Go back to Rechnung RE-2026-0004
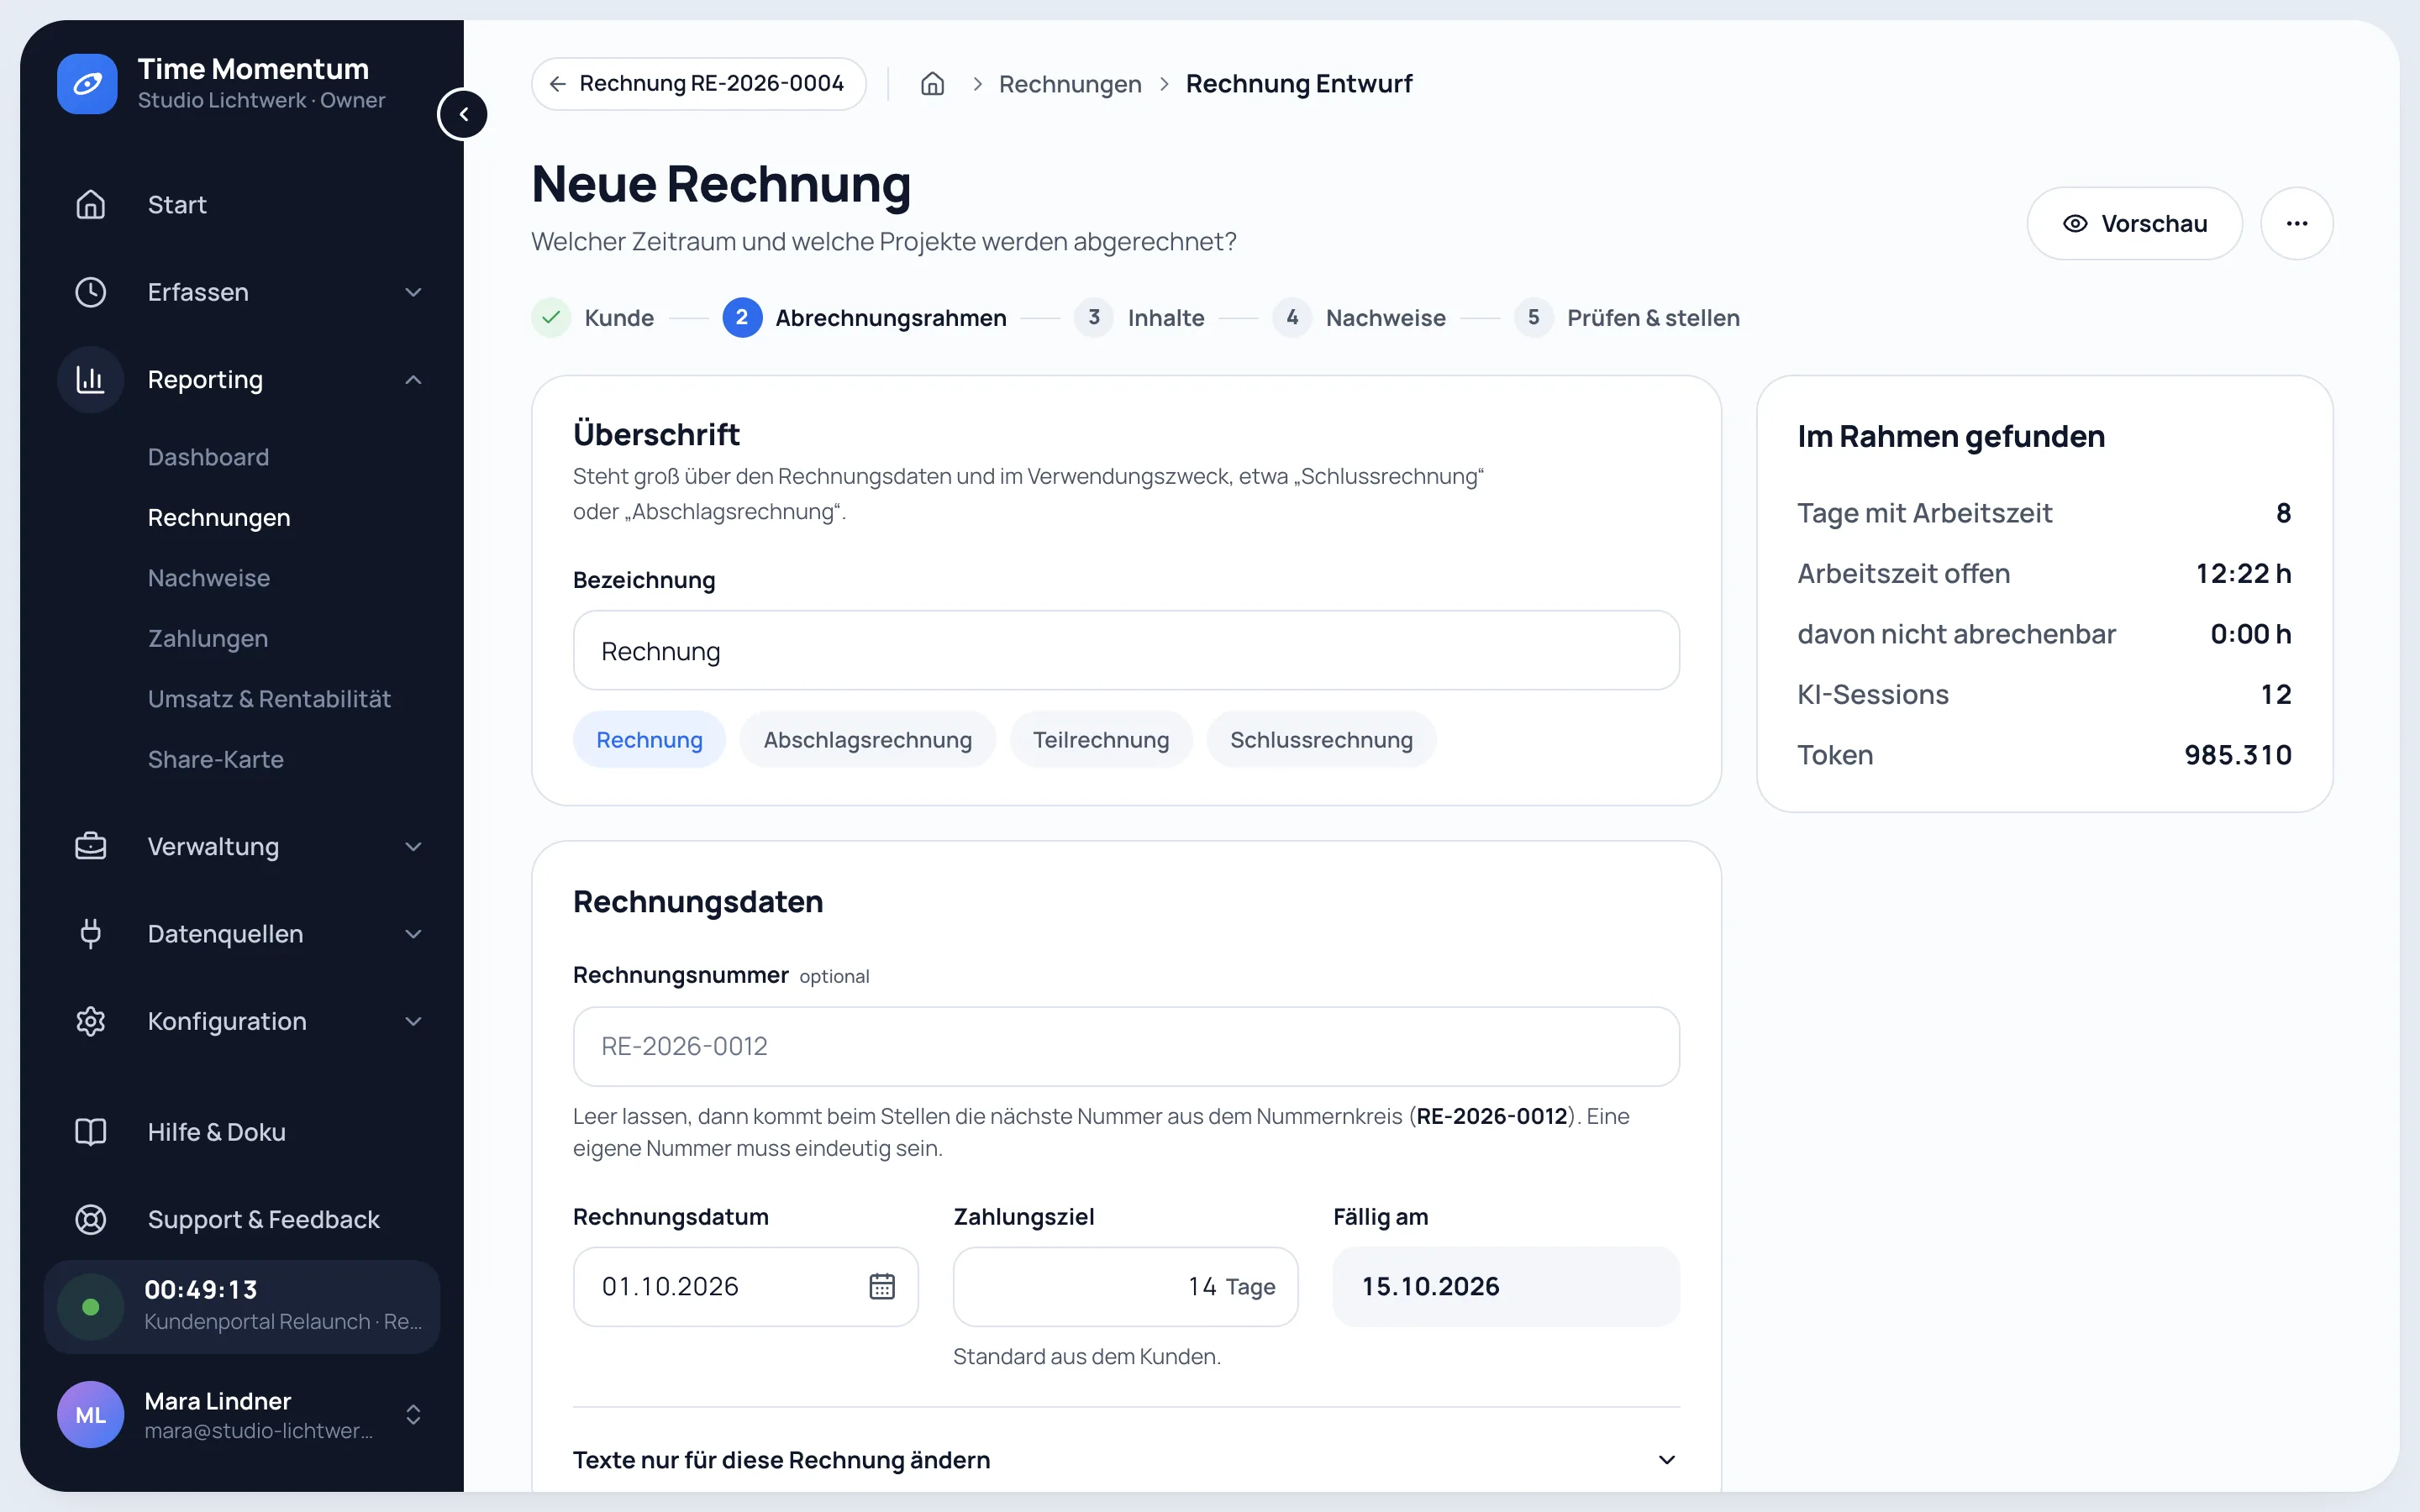 (699, 84)
